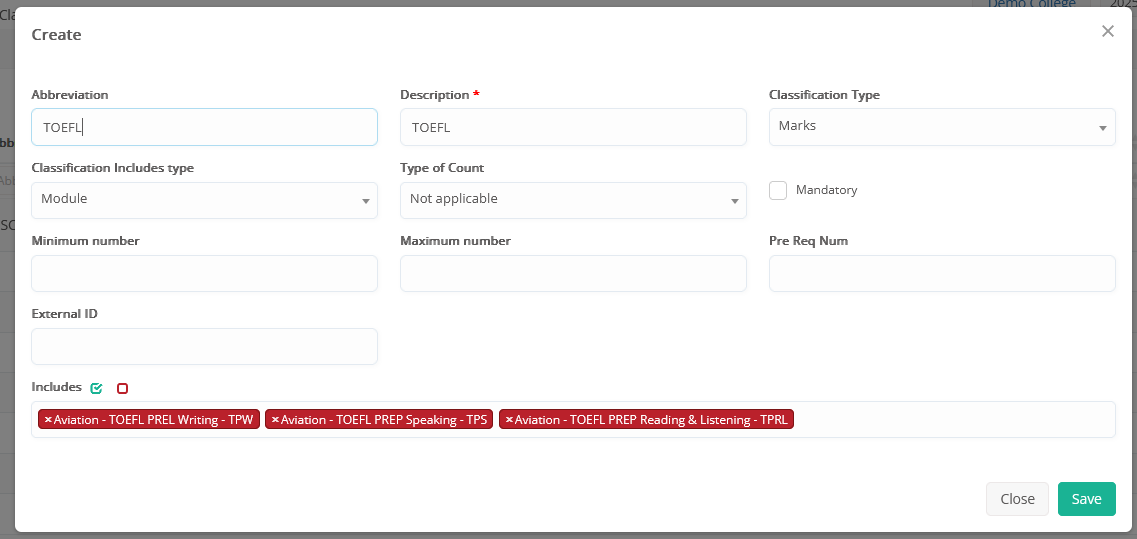
Task: Click the select-all icon beside Includes
Action: point(97,388)
